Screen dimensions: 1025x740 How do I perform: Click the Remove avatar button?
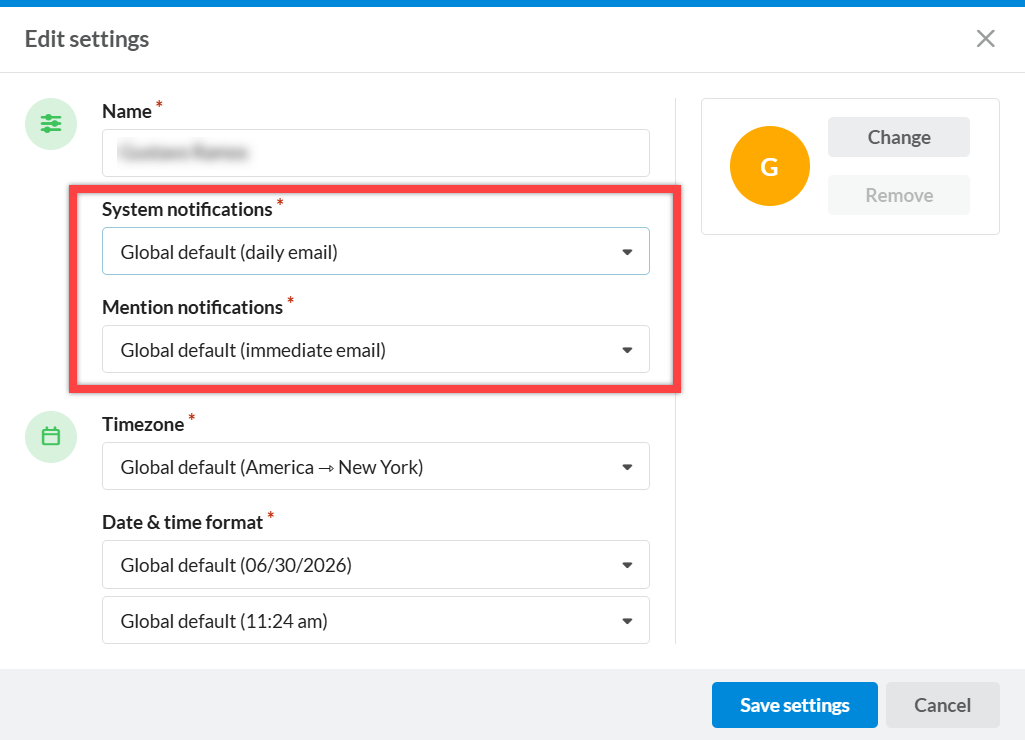[x=899, y=195]
